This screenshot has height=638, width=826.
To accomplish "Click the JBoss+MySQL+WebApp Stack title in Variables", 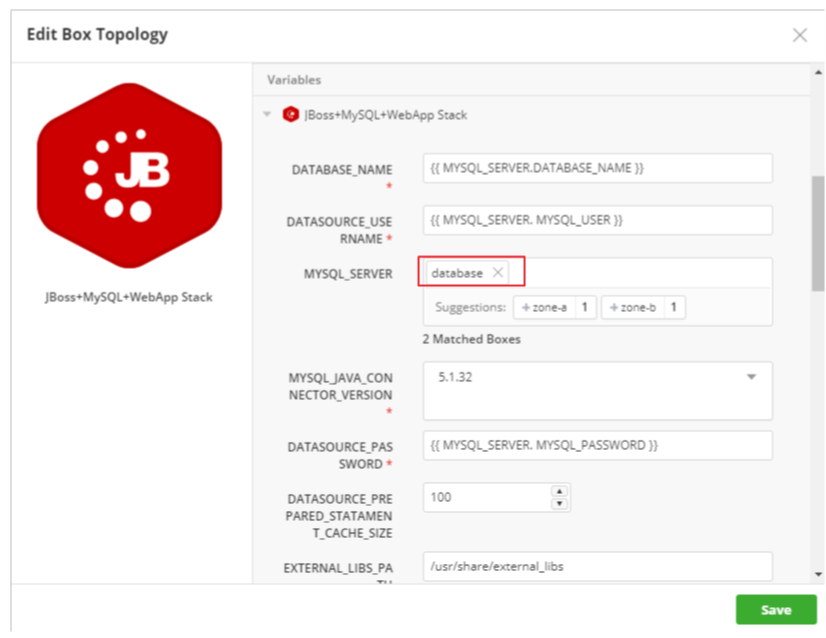I will click(386, 115).
